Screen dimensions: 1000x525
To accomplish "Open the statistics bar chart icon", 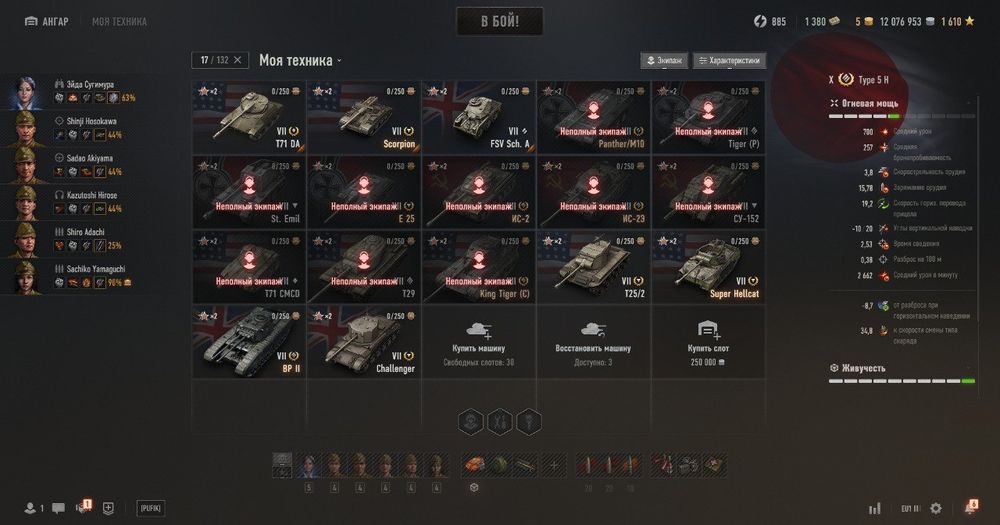I will [874, 508].
